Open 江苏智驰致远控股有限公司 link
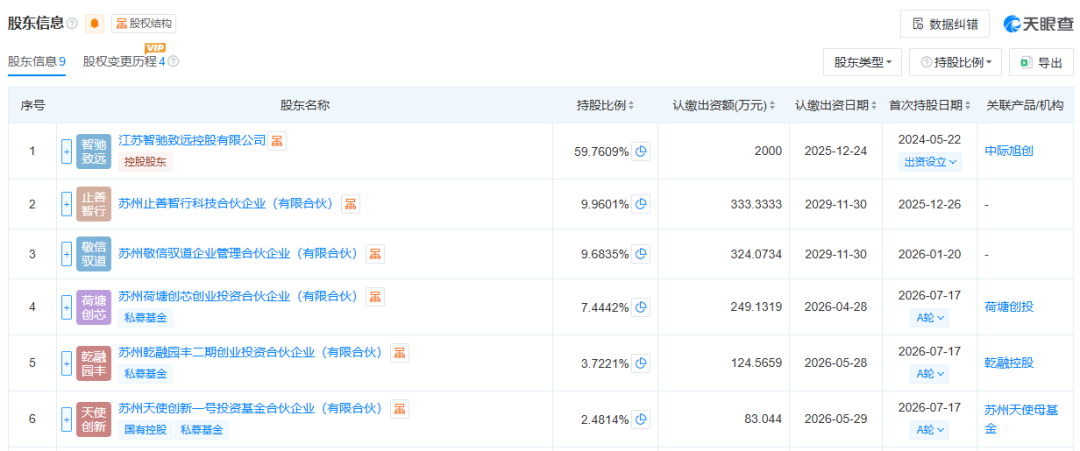The width and height of the screenshot is (1080, 451). pyautogui.click(x=192, y=140)
